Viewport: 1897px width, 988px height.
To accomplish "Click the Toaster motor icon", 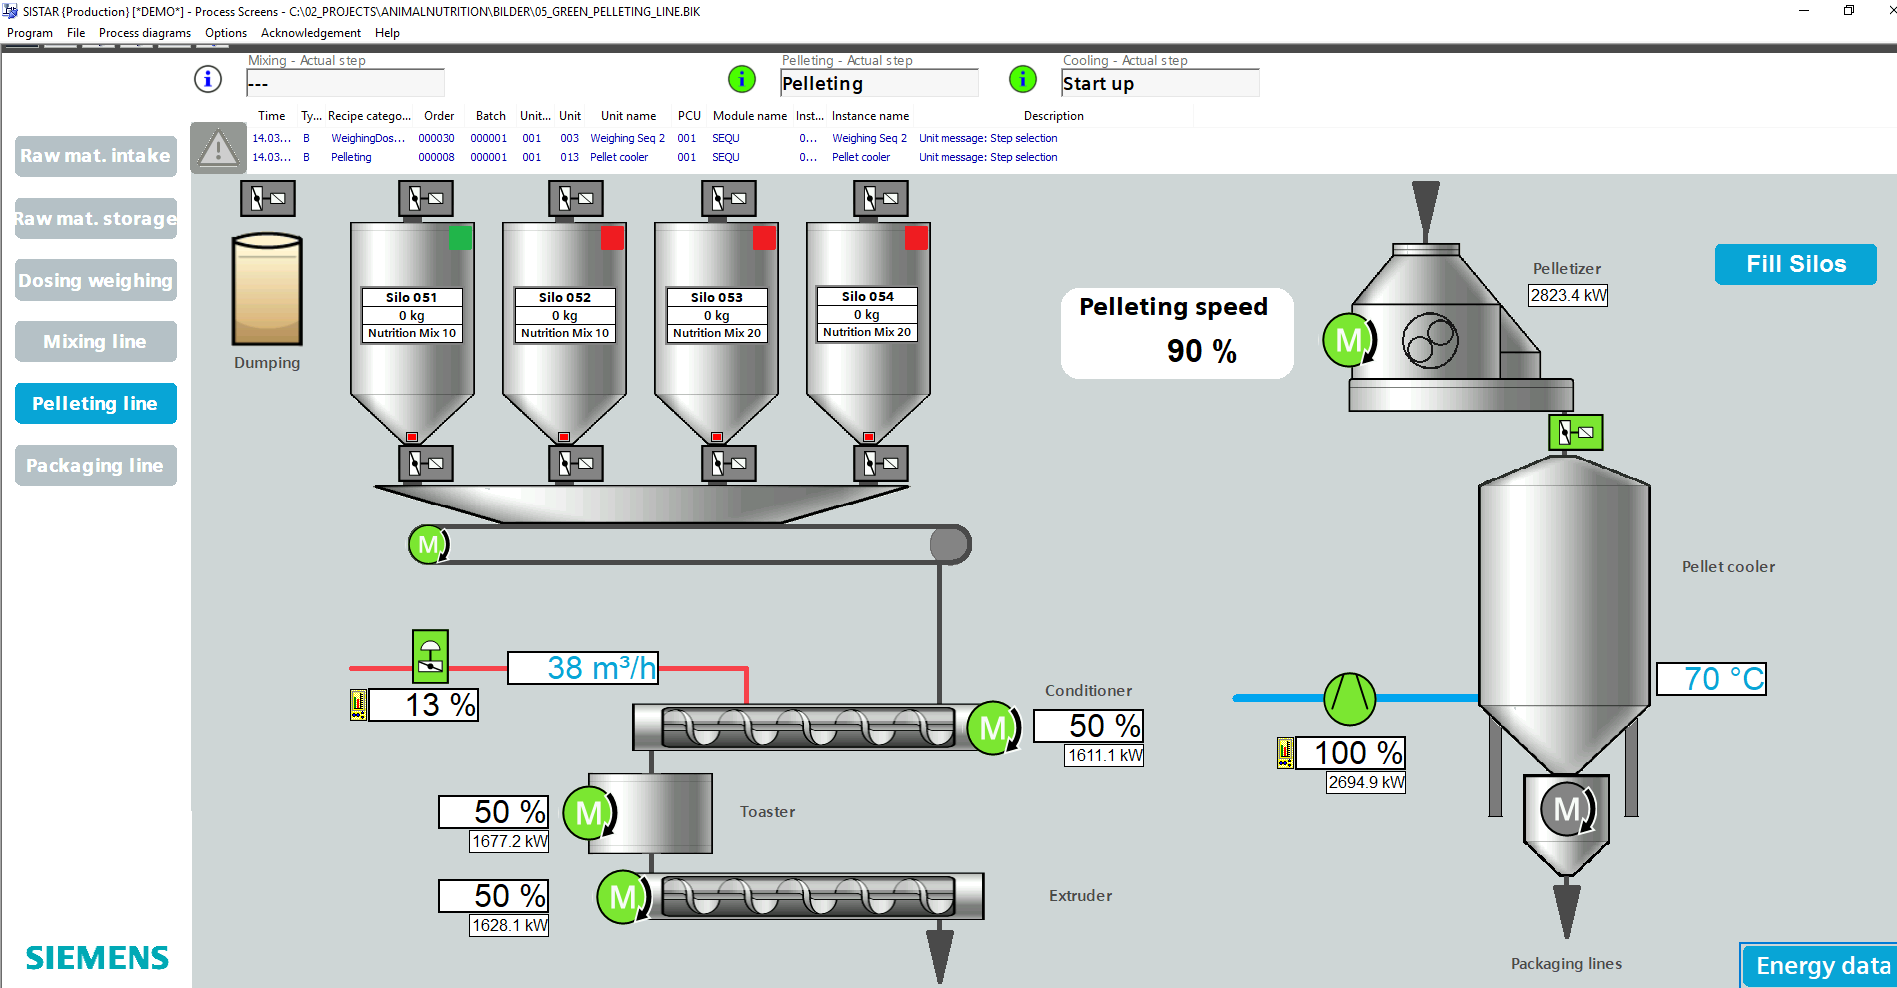I will (x=588, y=813).
